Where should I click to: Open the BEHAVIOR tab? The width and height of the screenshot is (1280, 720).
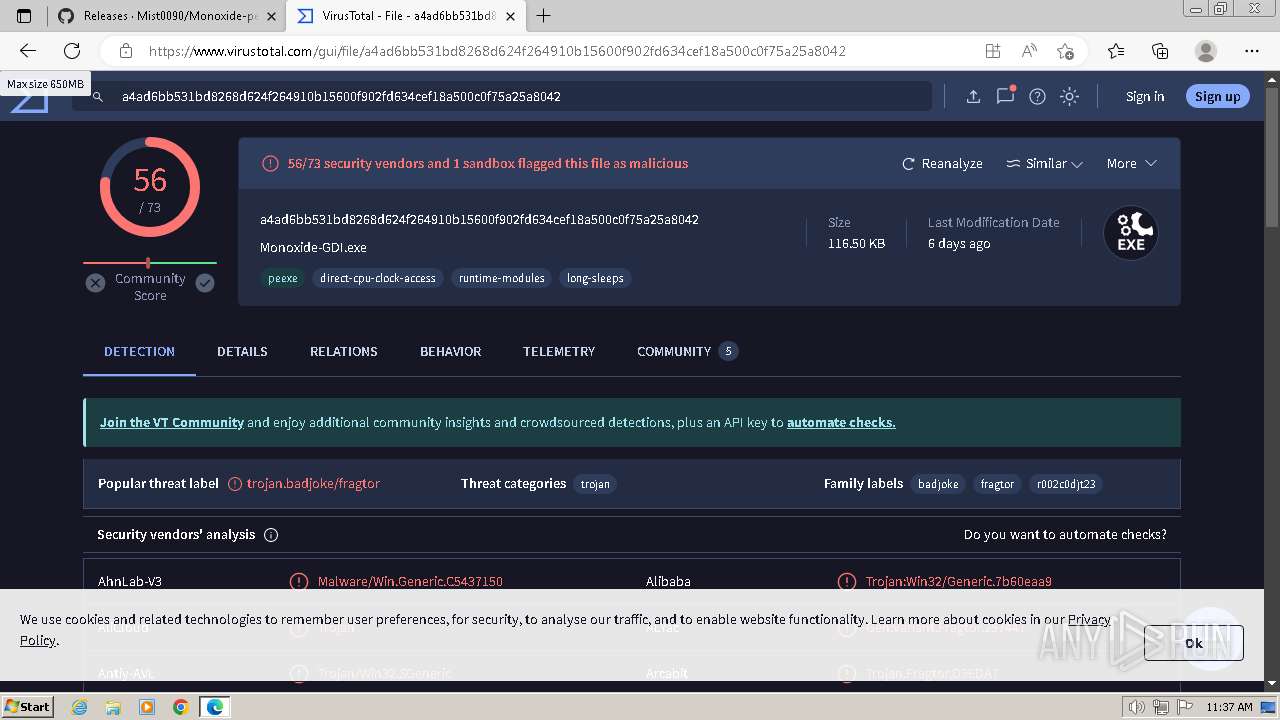pos(450,351)
